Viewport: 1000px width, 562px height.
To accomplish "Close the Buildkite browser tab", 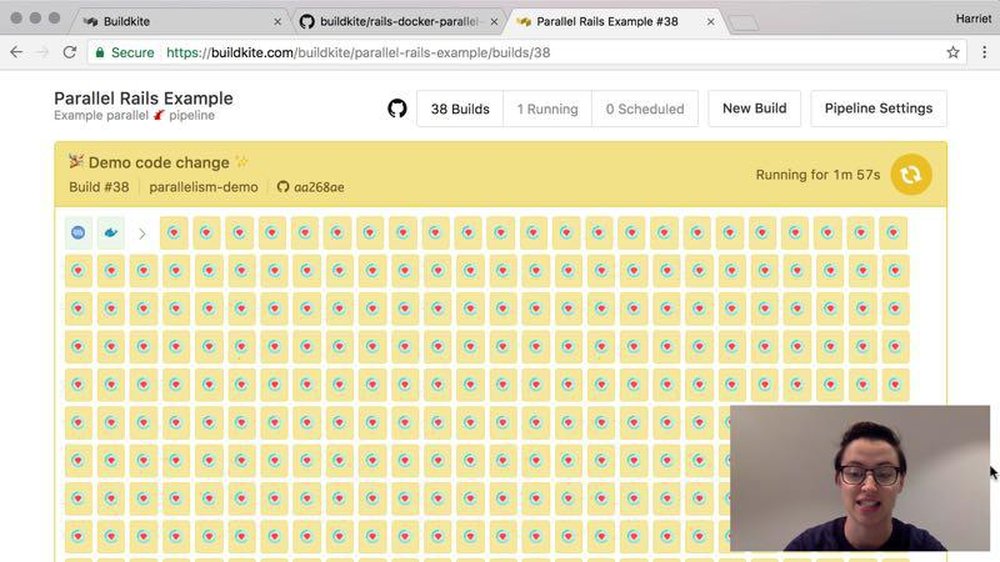I will click(x=277, y=22).
